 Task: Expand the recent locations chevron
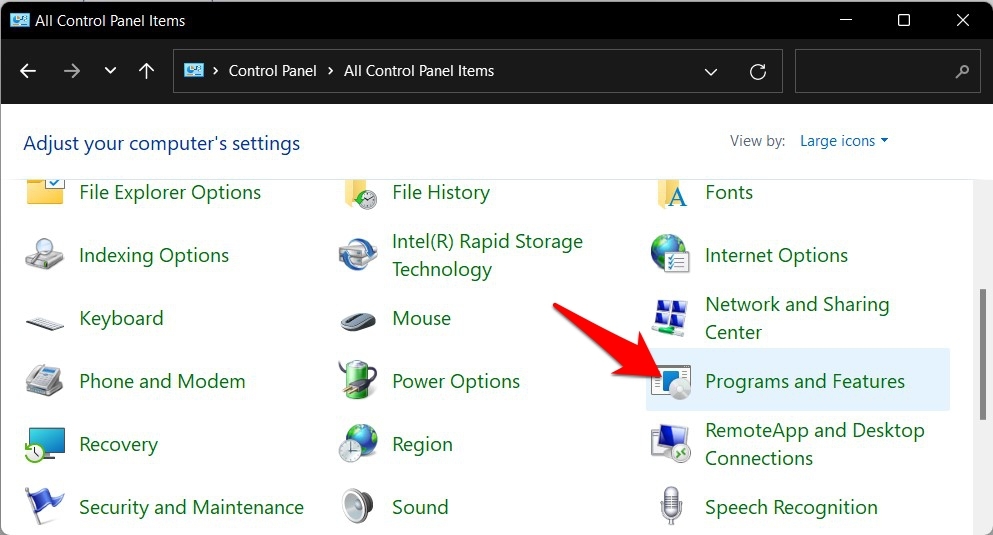pyautogui.click(x=110, y=71)
